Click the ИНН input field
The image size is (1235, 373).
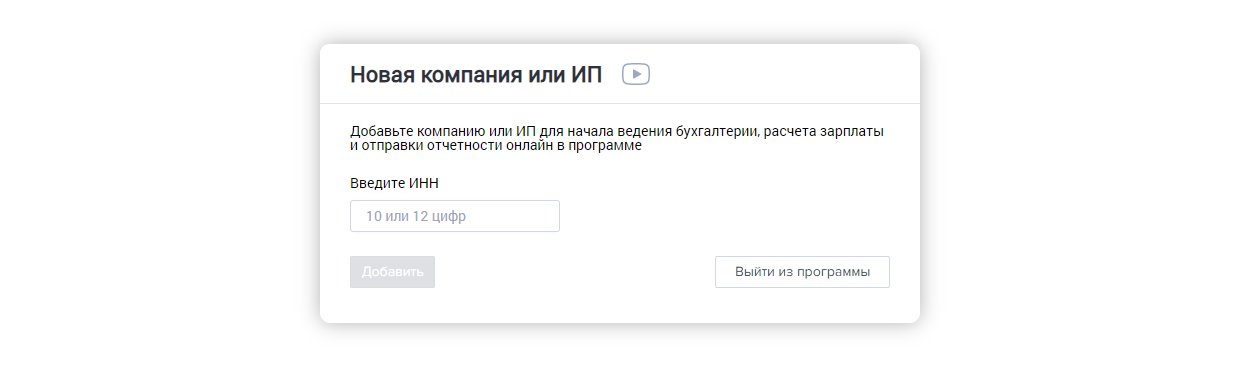click(455, 216)
